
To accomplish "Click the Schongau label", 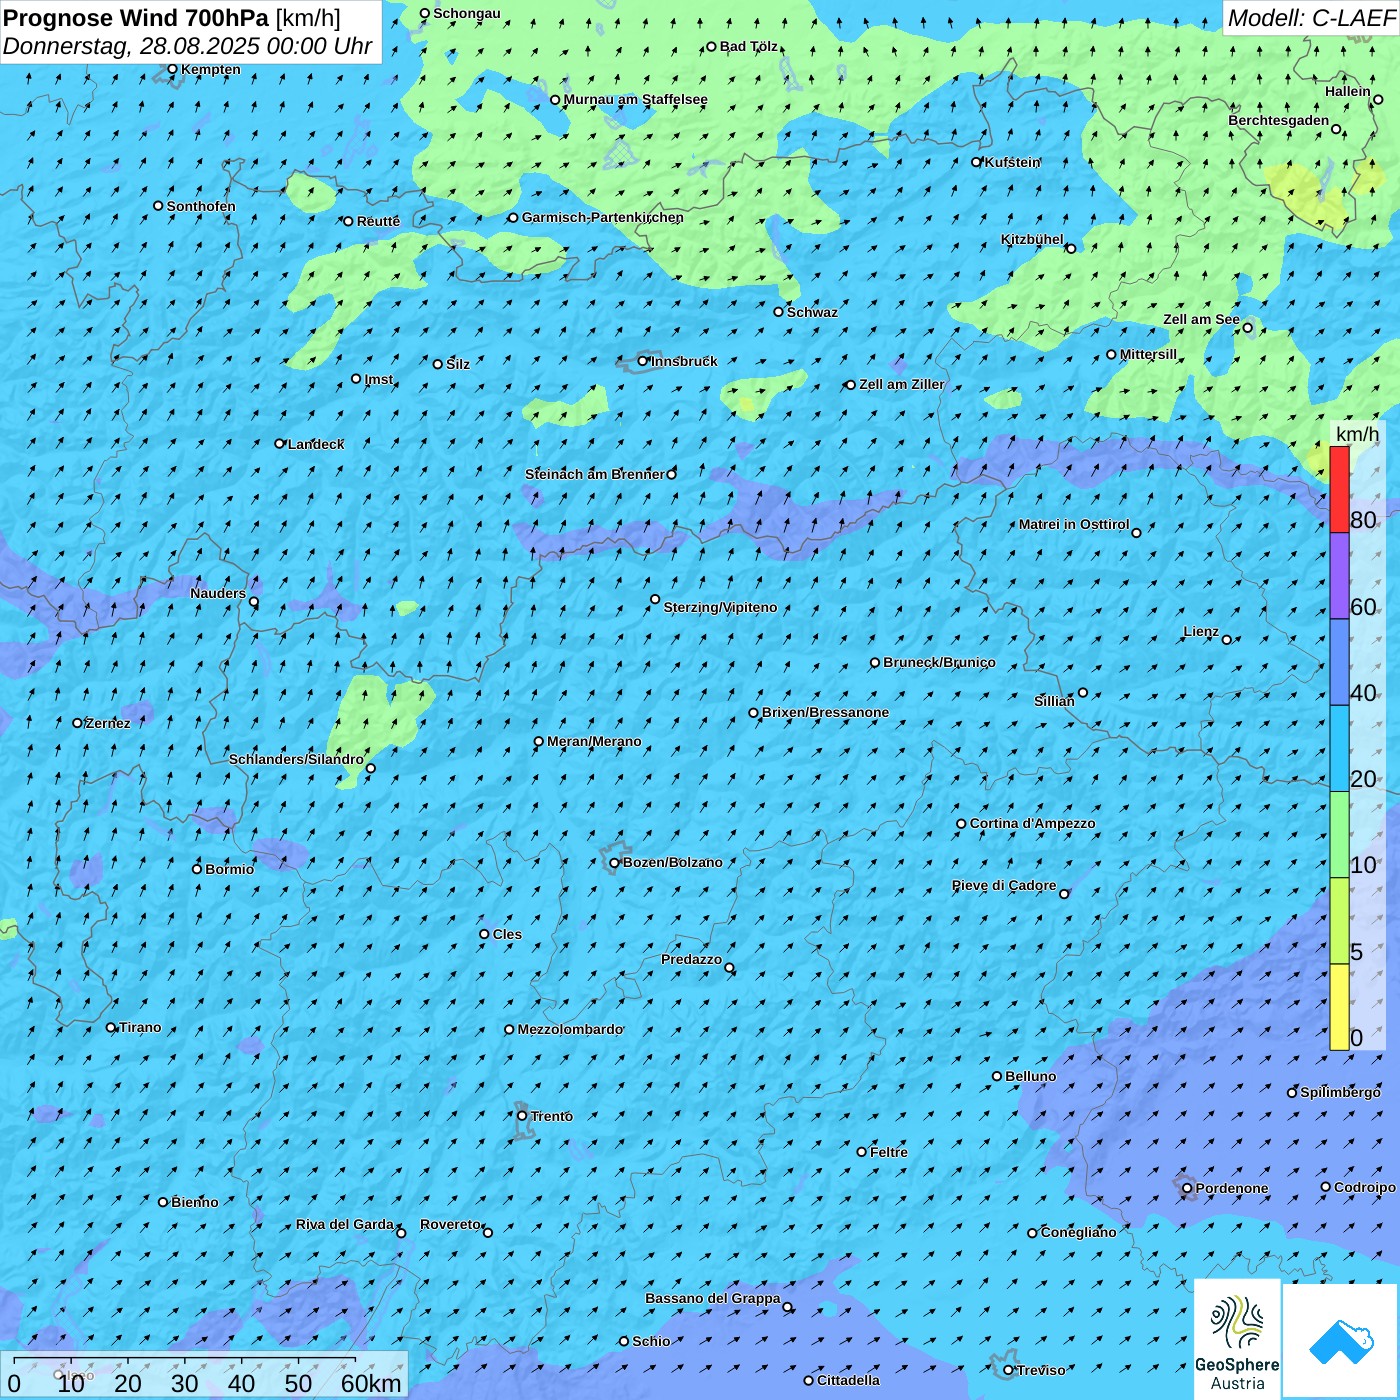I will click(466, 13).
